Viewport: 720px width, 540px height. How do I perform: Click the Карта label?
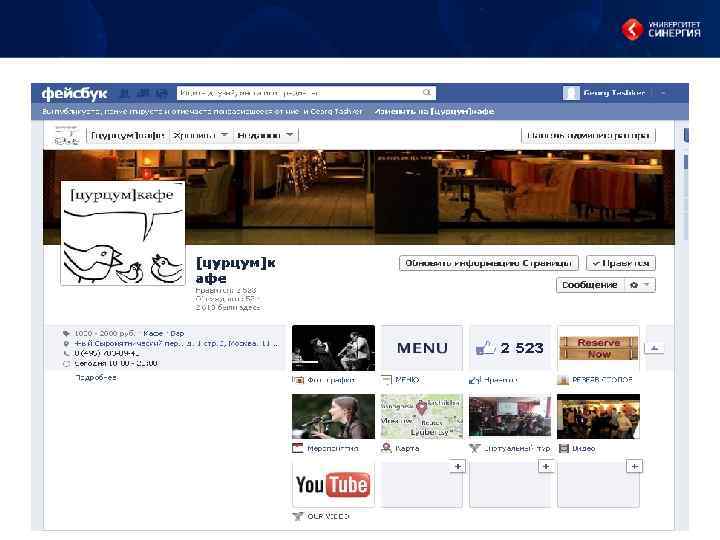coord(407,449)
